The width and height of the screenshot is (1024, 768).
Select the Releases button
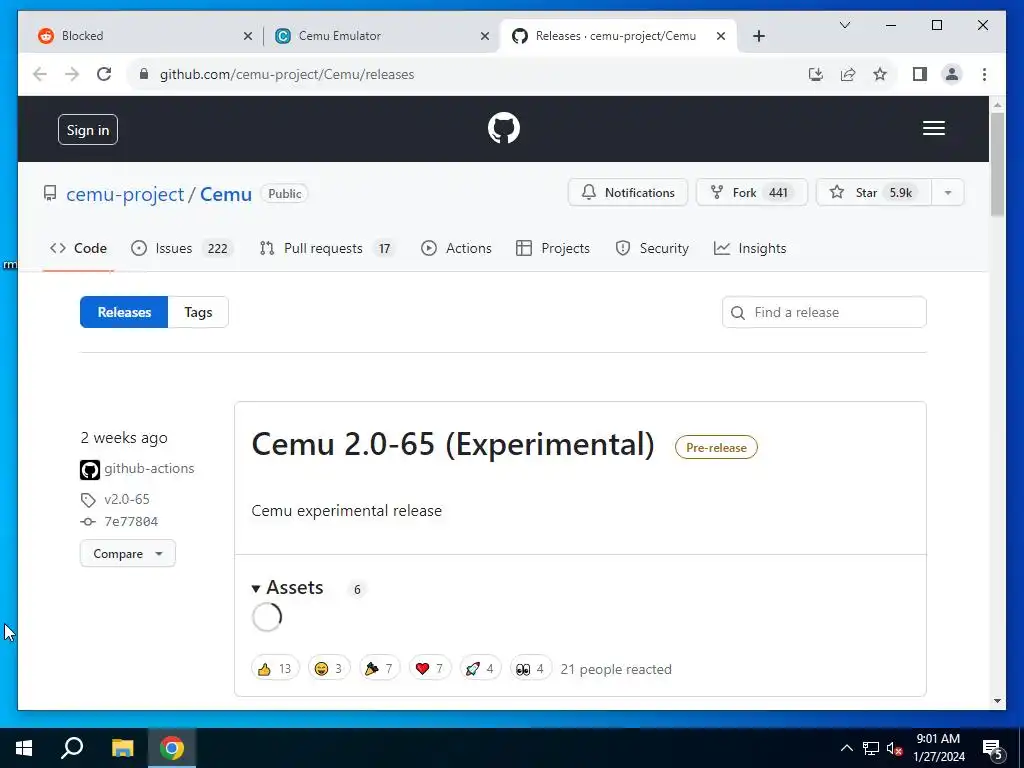tap(124, 312)
